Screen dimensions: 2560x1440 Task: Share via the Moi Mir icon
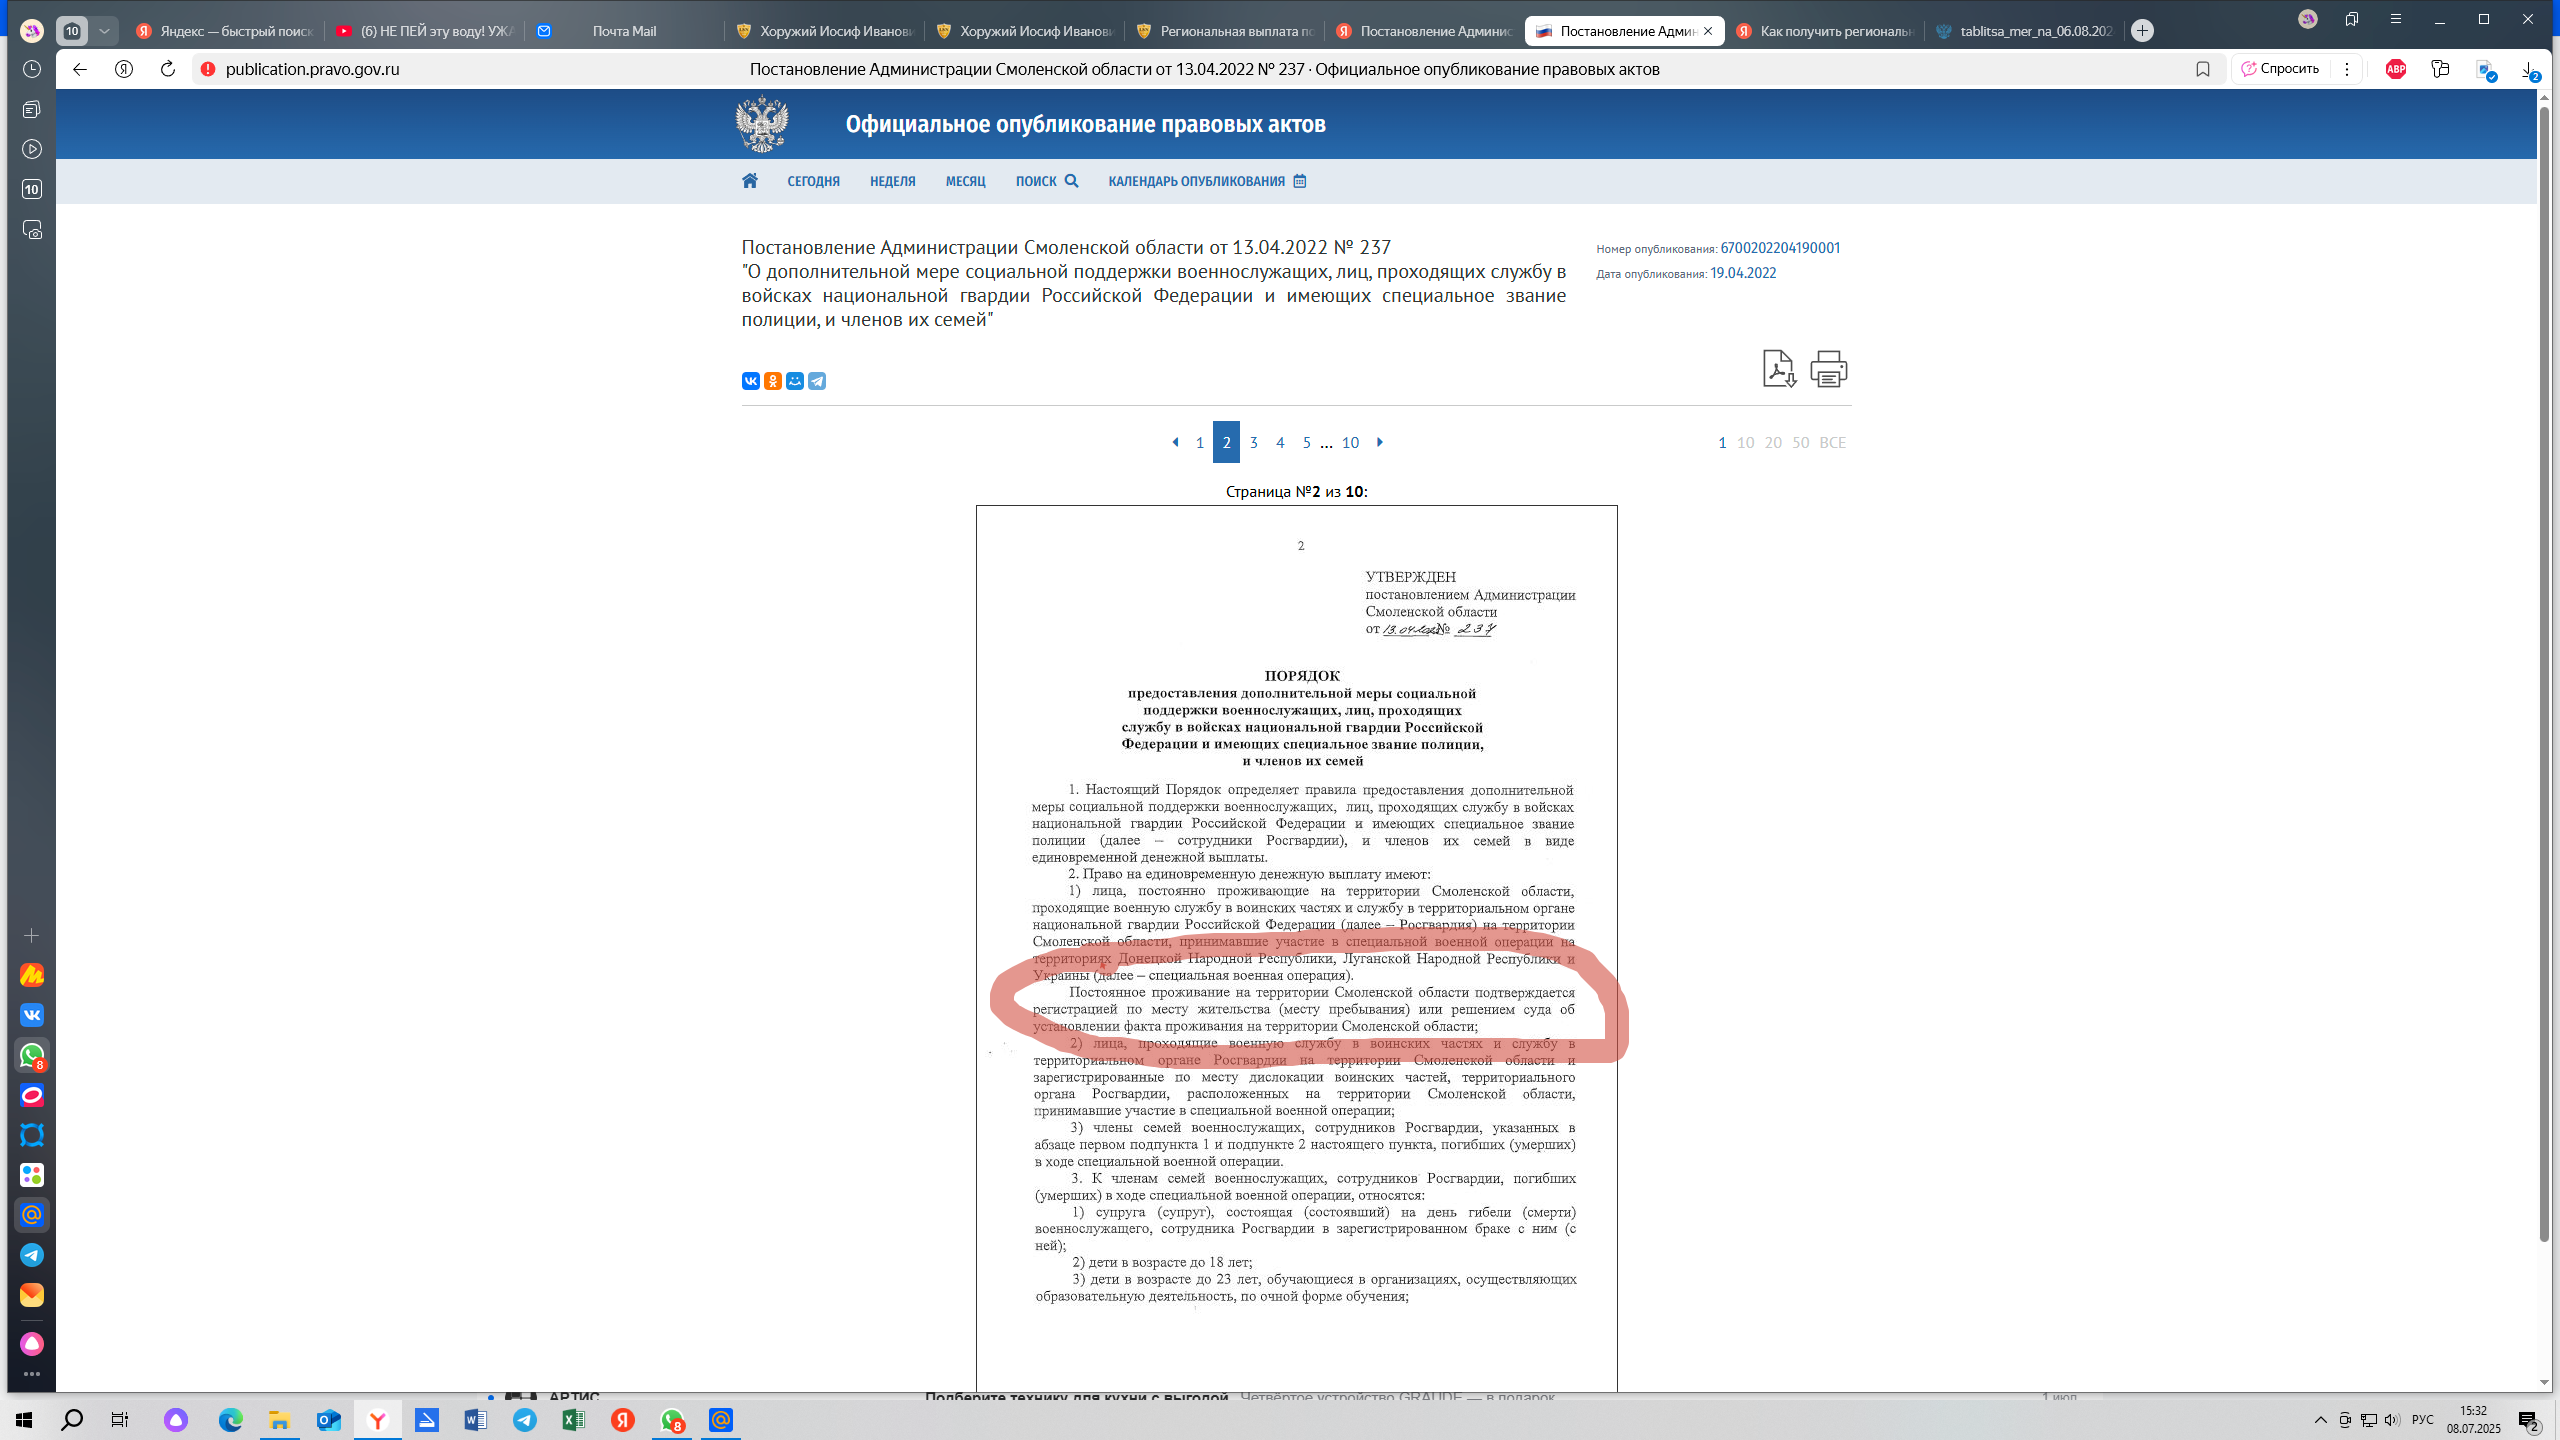[795, 381]
